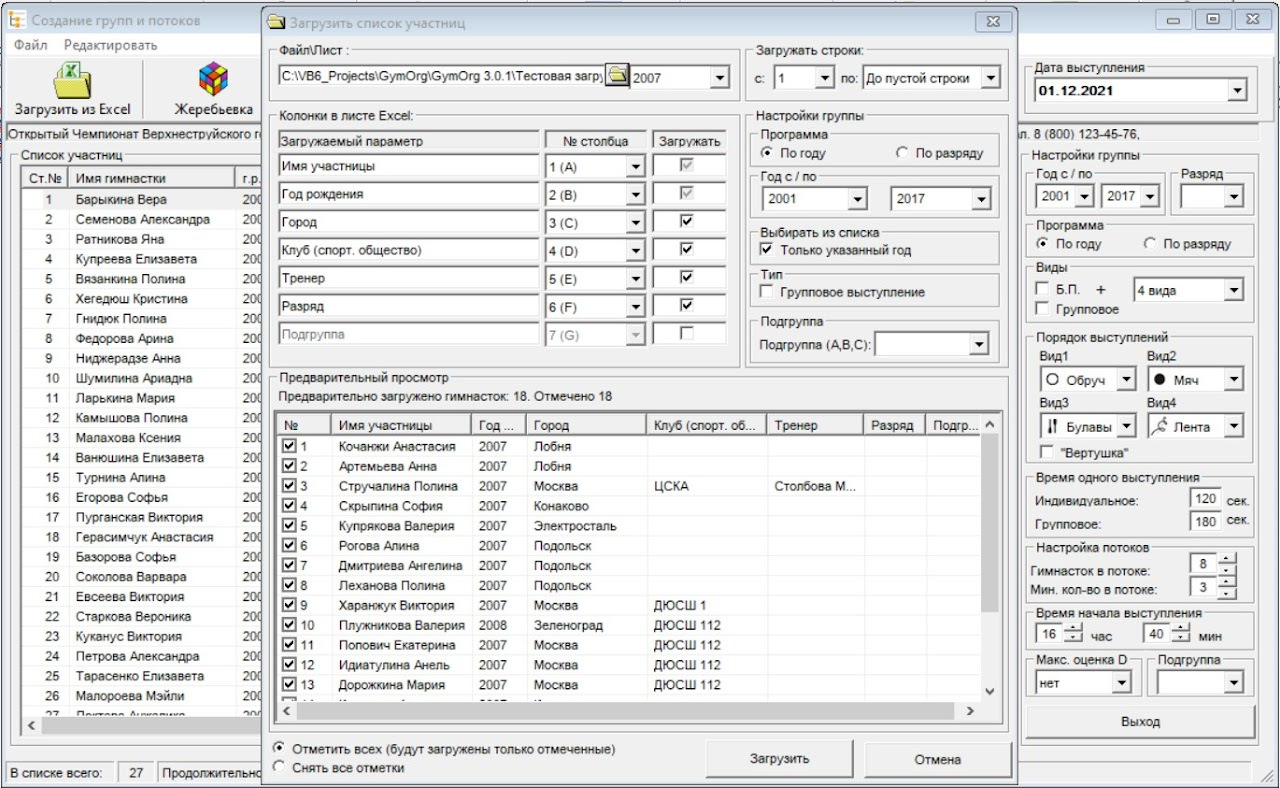Open the До пустой строки dropdown

989,78
